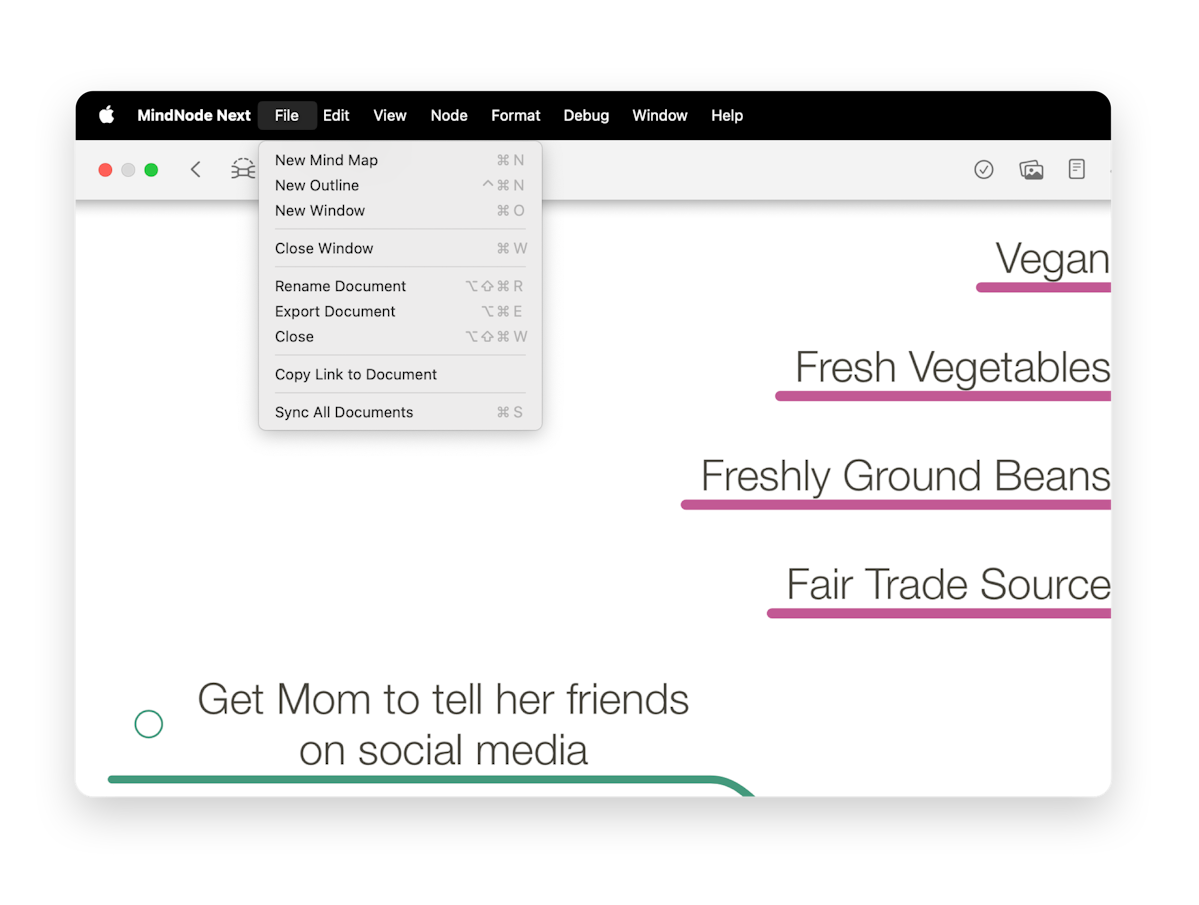Image resolution: width=1199 pixels, height=905 pixels.
Task: Click the back chevron in toolbar
Action: point(196,169)
